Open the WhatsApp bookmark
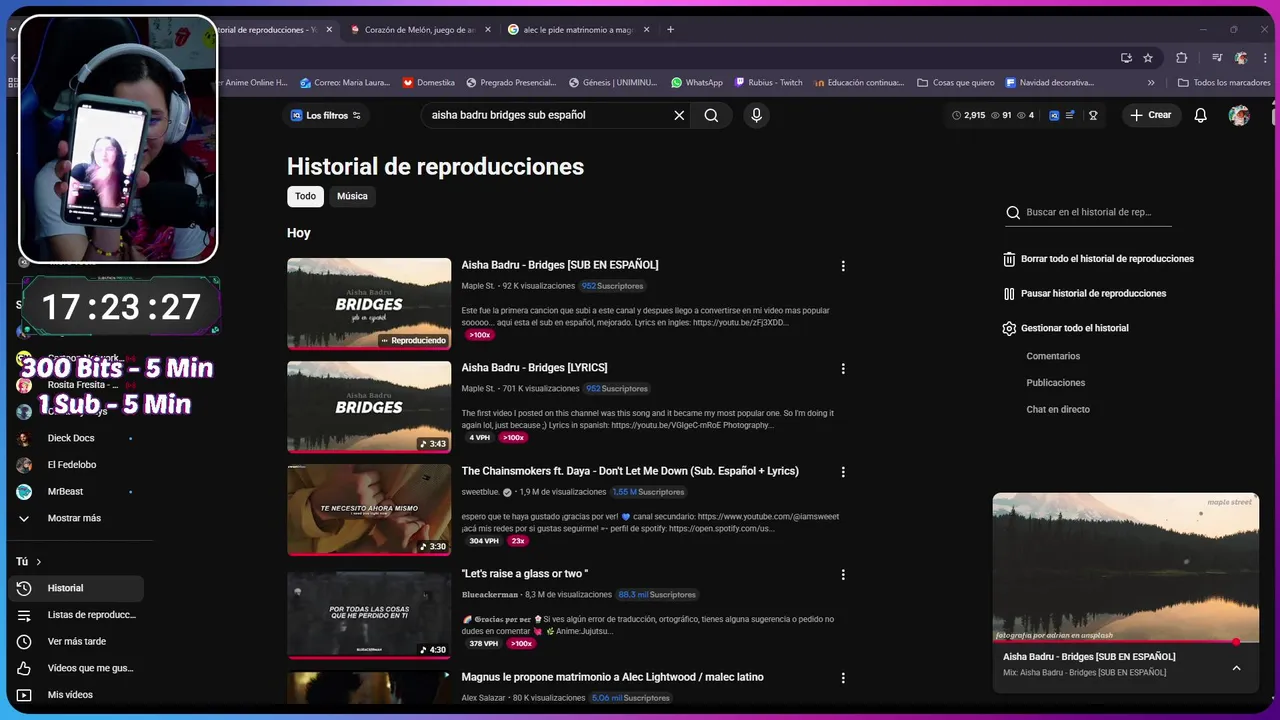 coord(697,83)
